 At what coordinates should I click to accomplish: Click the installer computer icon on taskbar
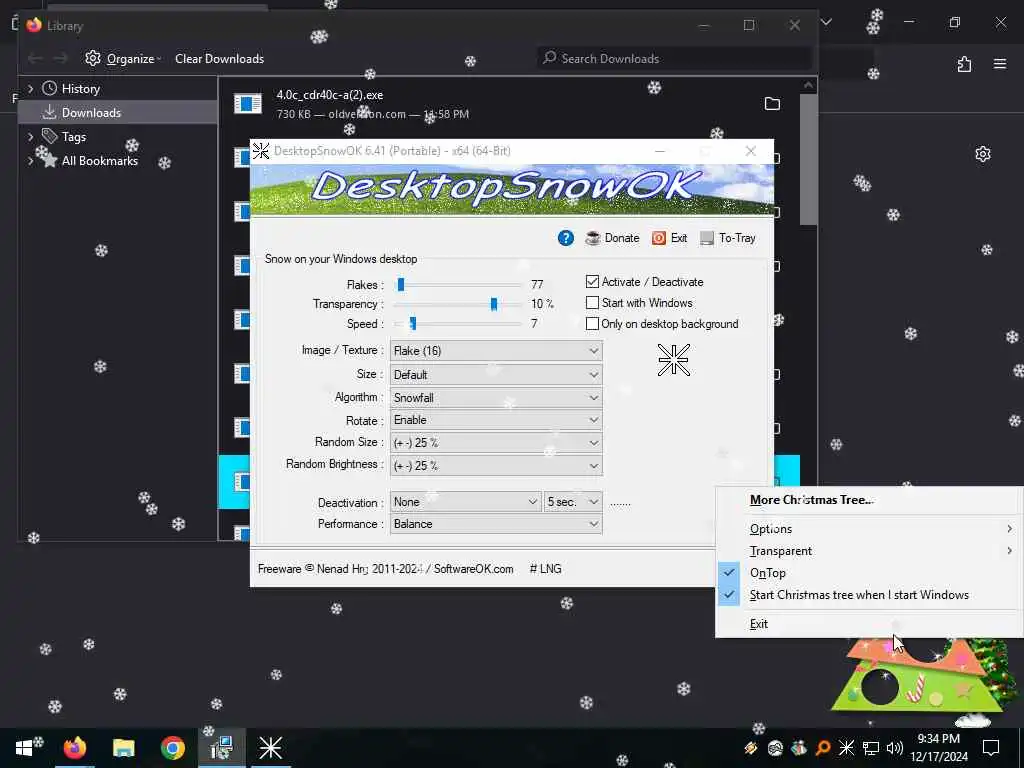[221, 748]
